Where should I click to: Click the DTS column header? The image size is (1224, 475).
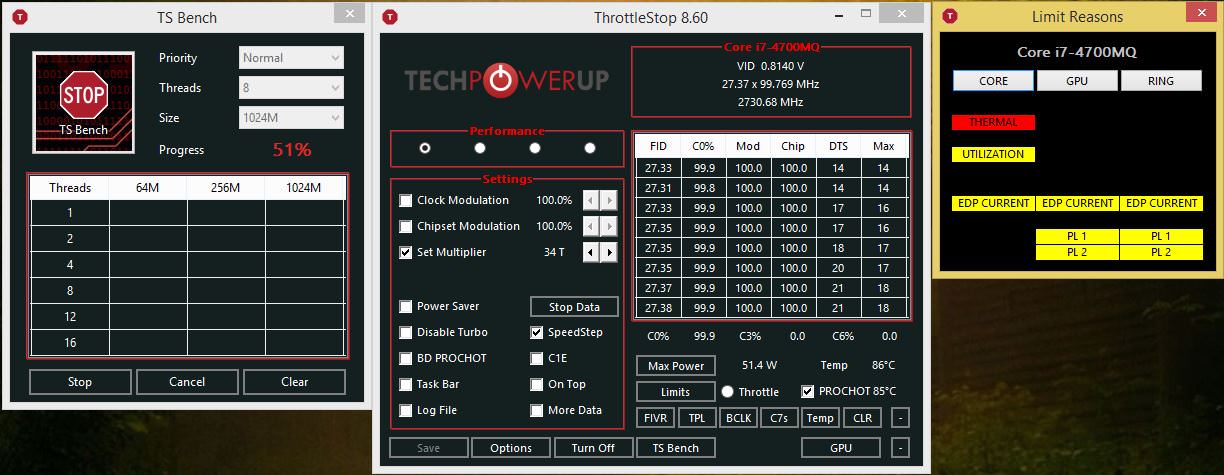(838, 146)
